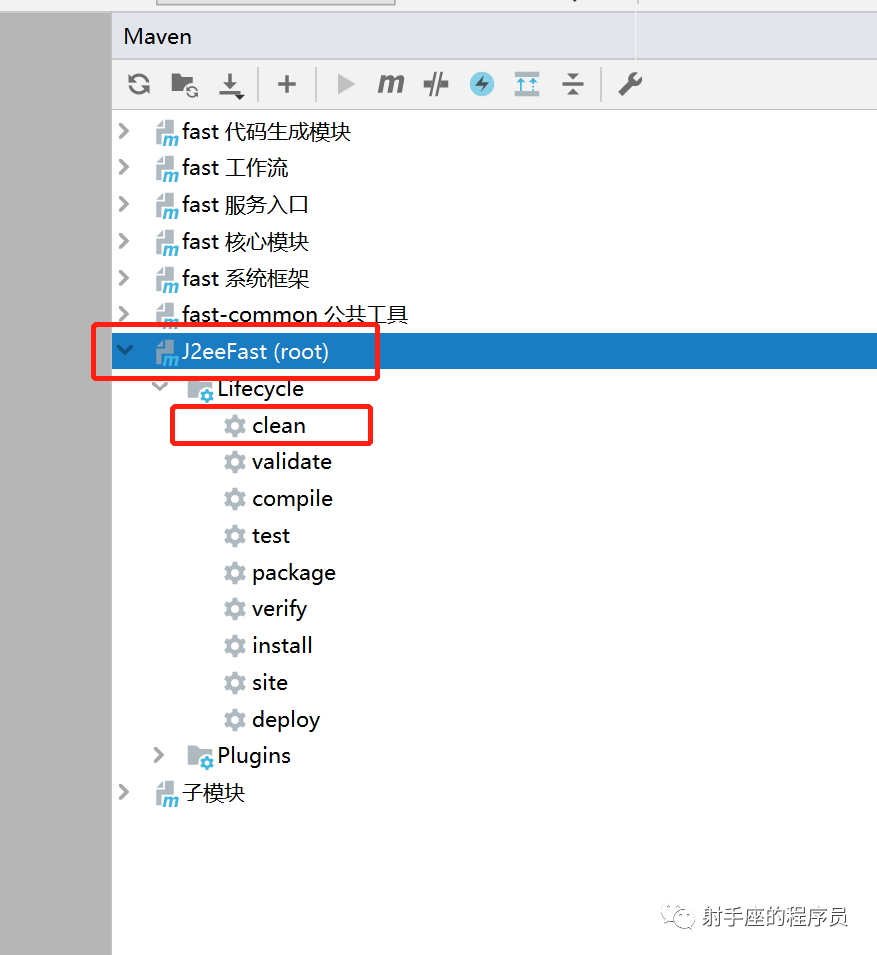Expand the fast 核心模块 node
877x955 pixels.
pyautogui.click(x=124, y=241)
